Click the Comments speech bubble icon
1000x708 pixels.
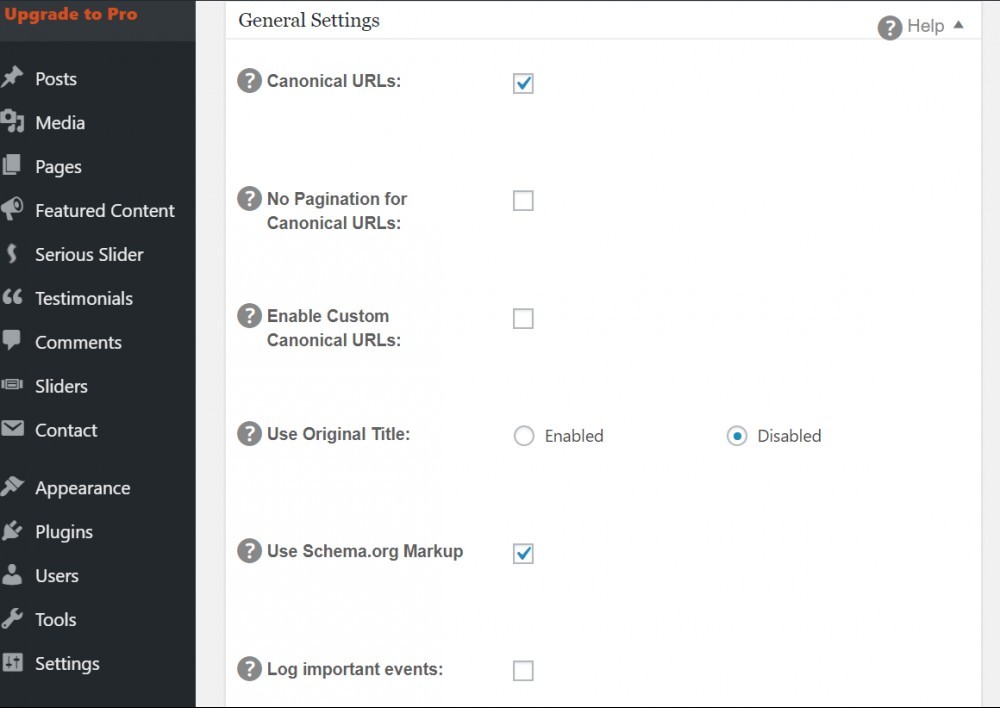(11, 341)
